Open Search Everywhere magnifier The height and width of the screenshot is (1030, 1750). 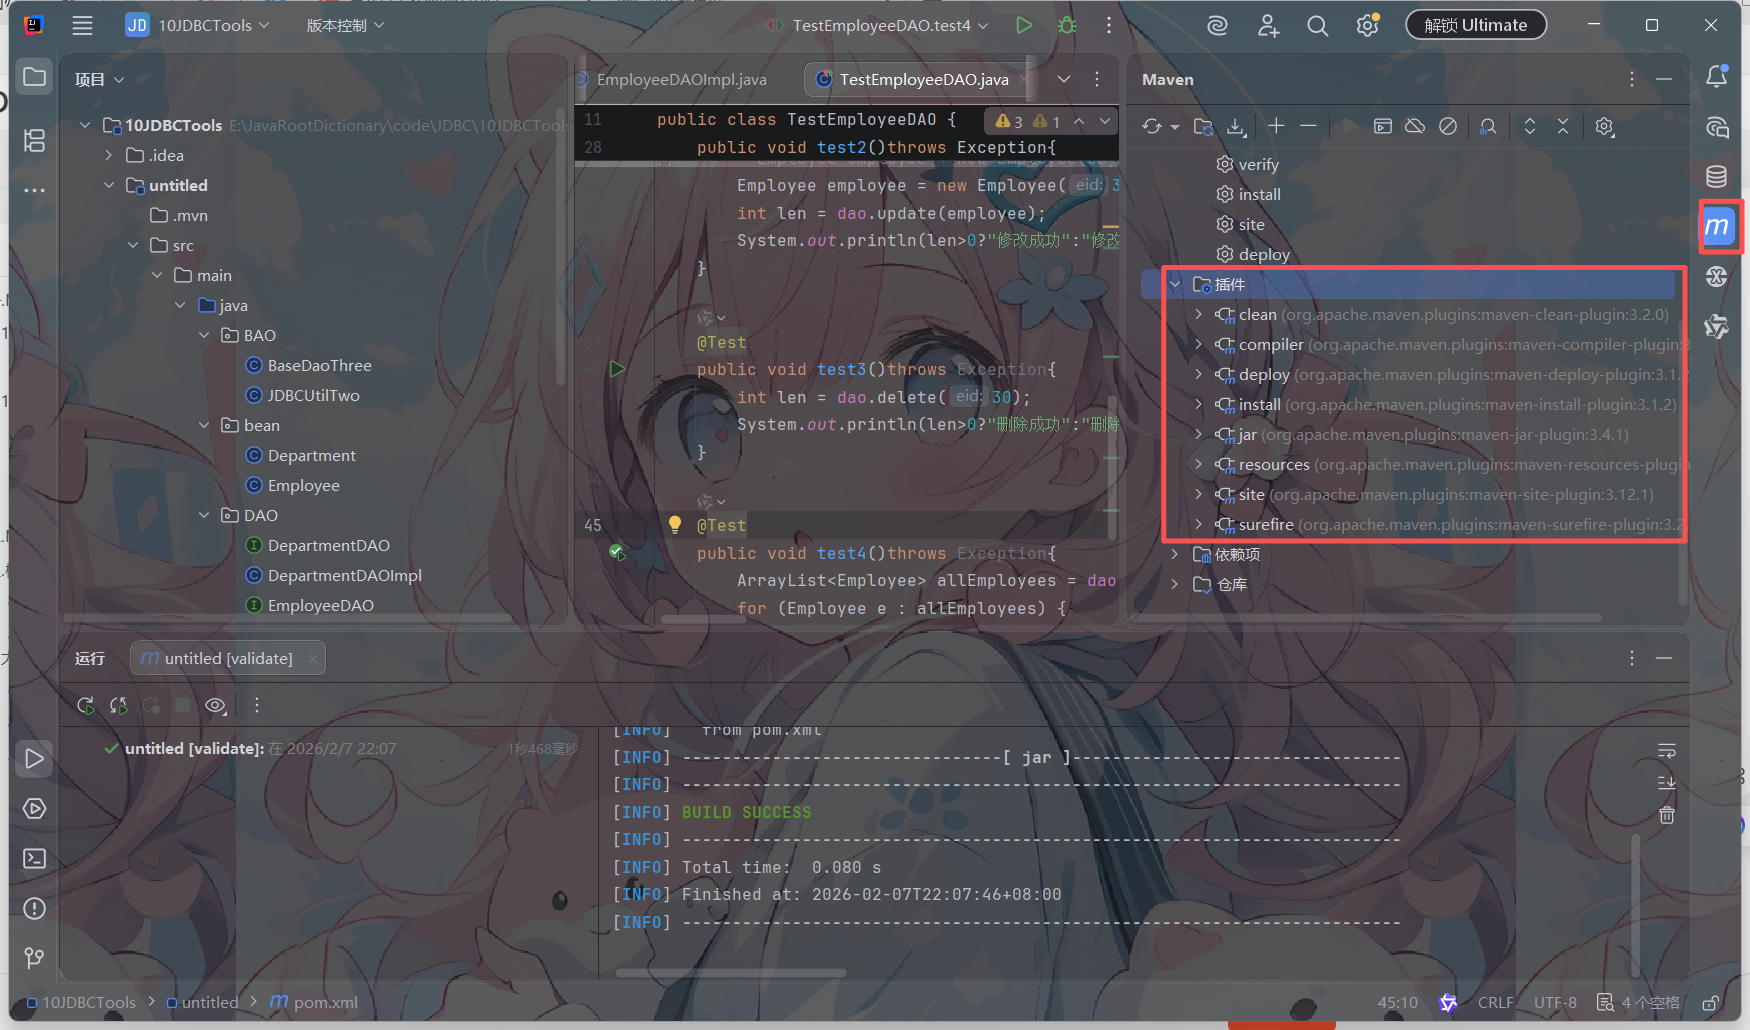[1318, 26]
